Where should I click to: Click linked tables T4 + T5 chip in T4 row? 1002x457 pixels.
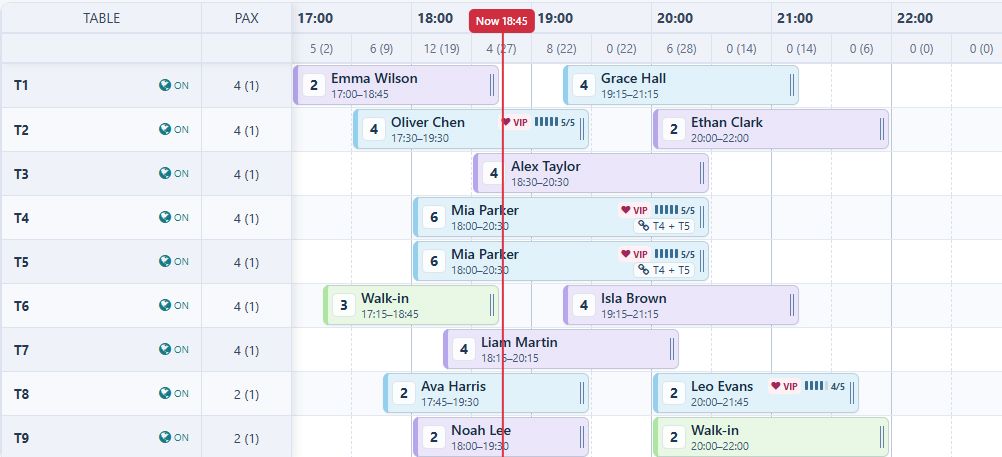pyautogui.click(x=664, y=226)
